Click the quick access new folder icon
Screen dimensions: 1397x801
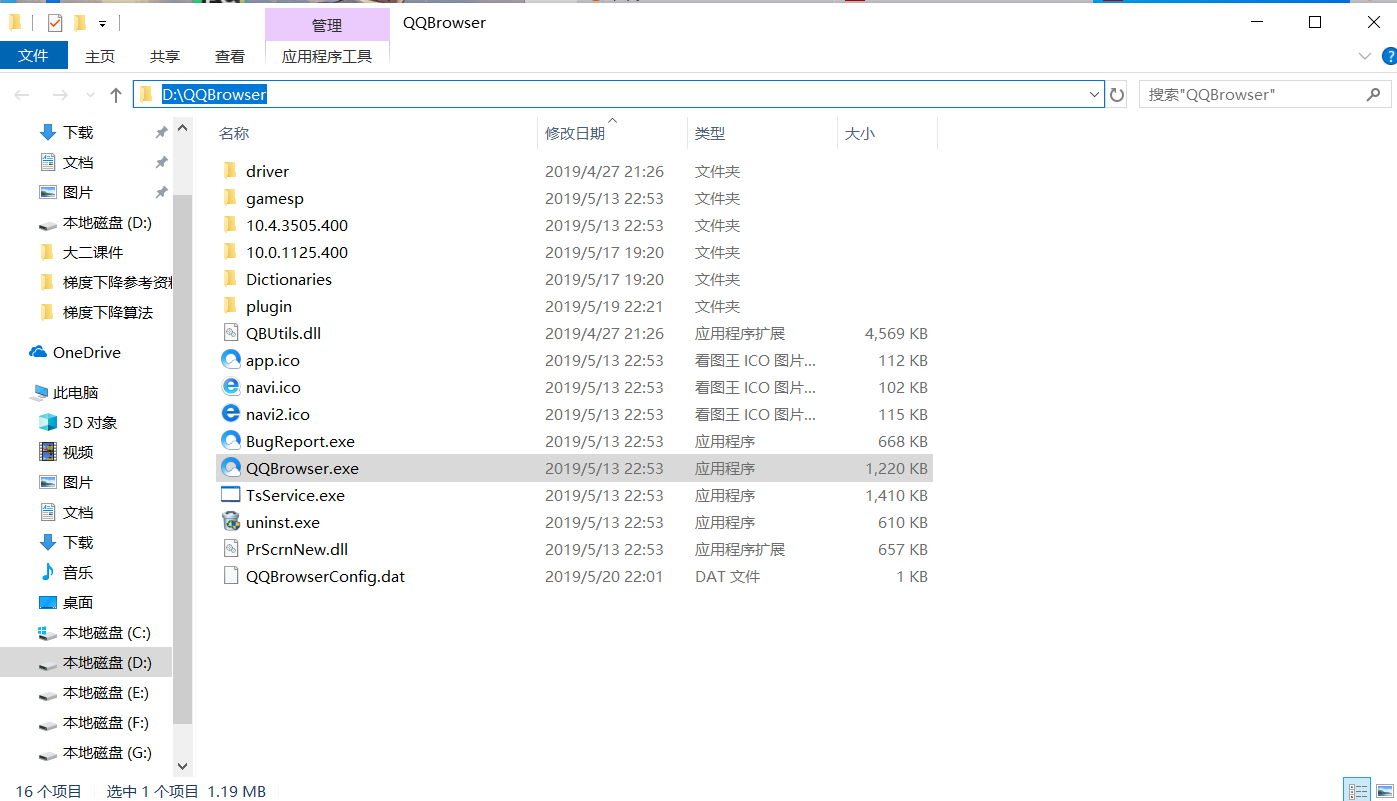80,22
